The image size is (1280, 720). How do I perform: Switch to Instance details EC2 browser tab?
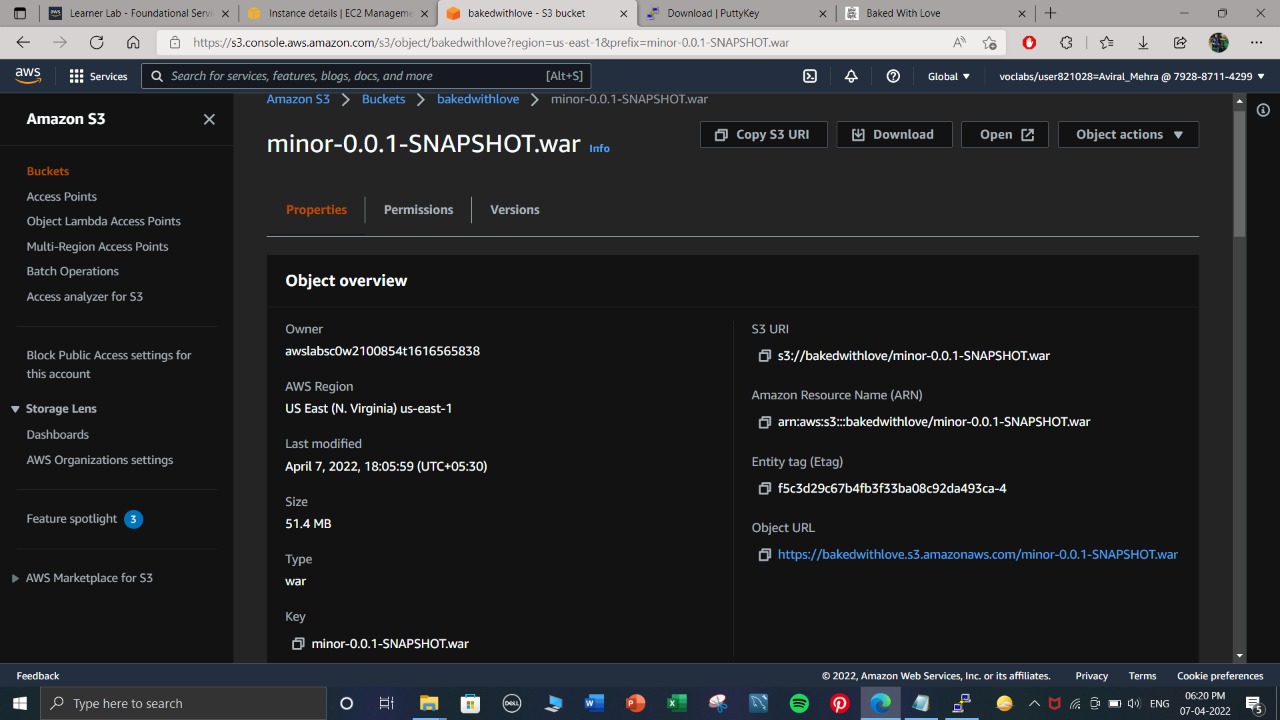[337, 13]
